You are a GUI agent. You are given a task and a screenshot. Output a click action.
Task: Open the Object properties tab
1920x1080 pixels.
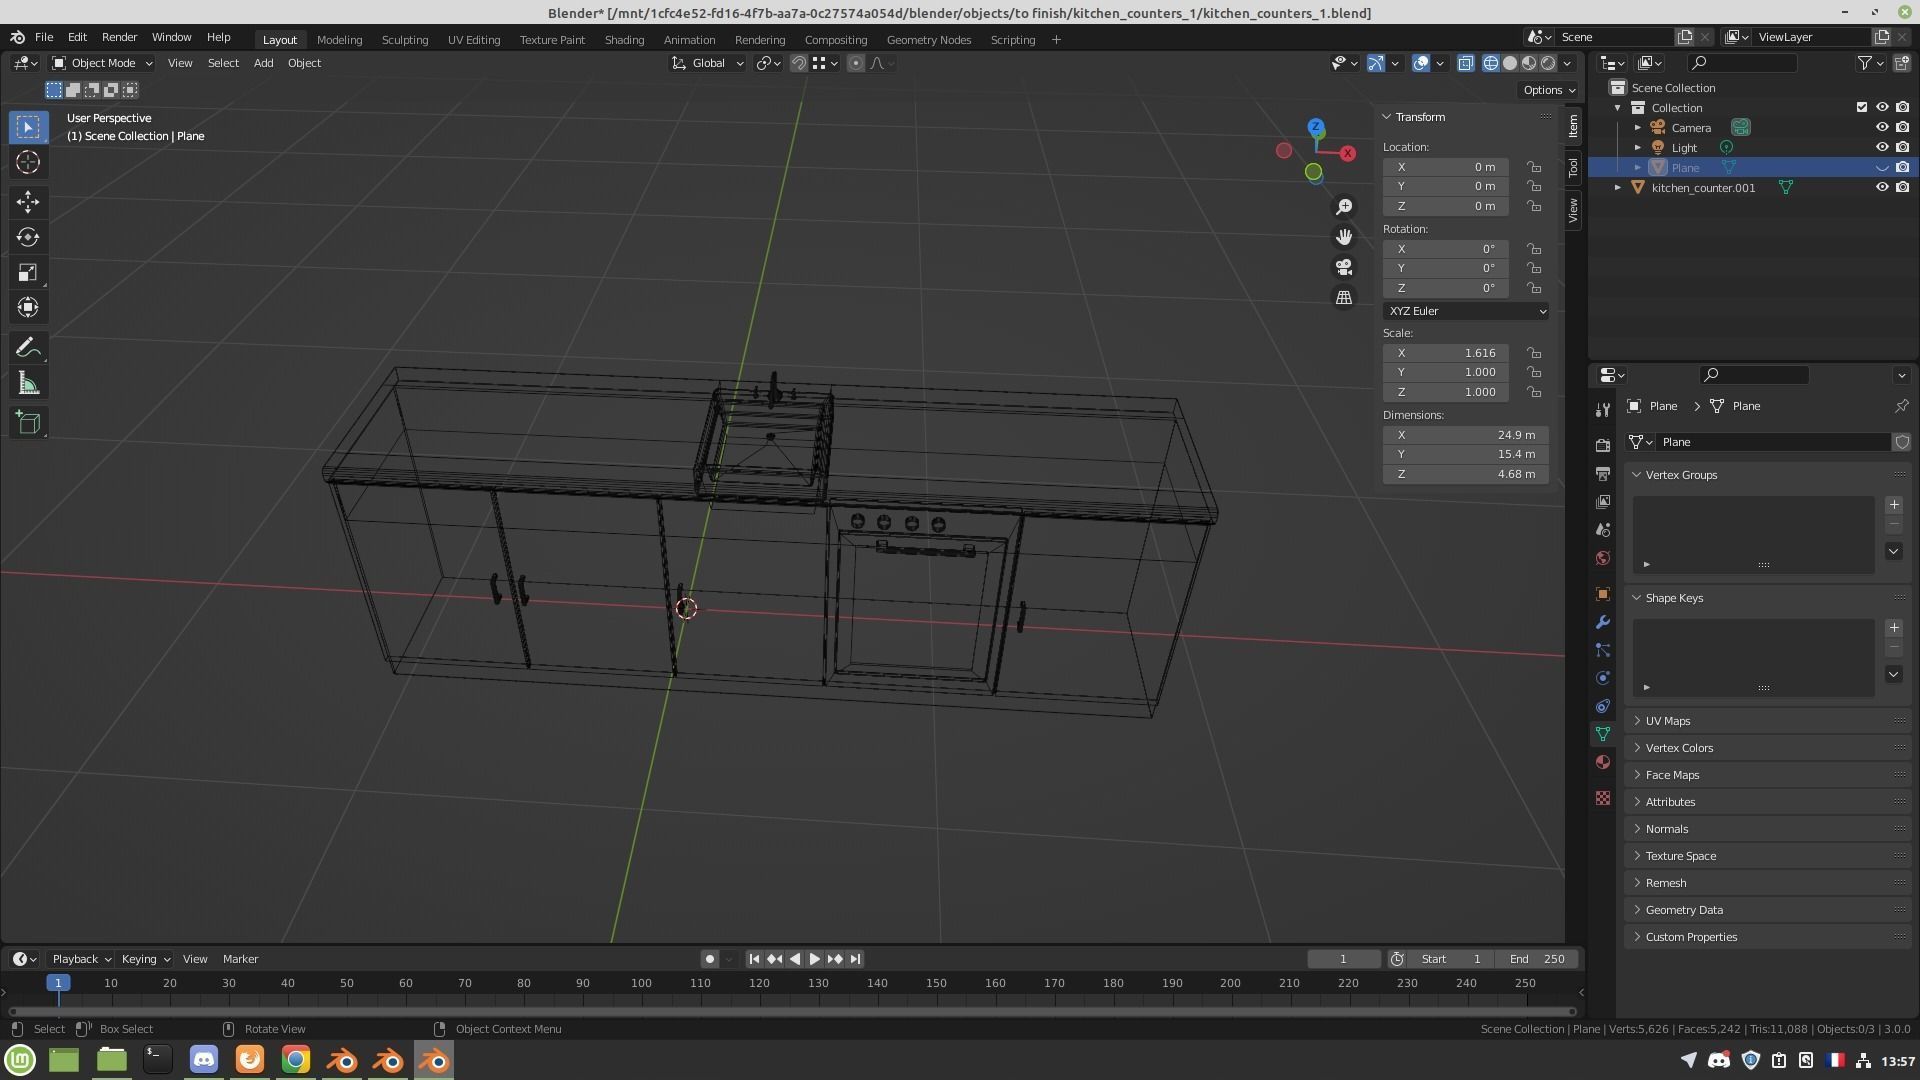1603,594
